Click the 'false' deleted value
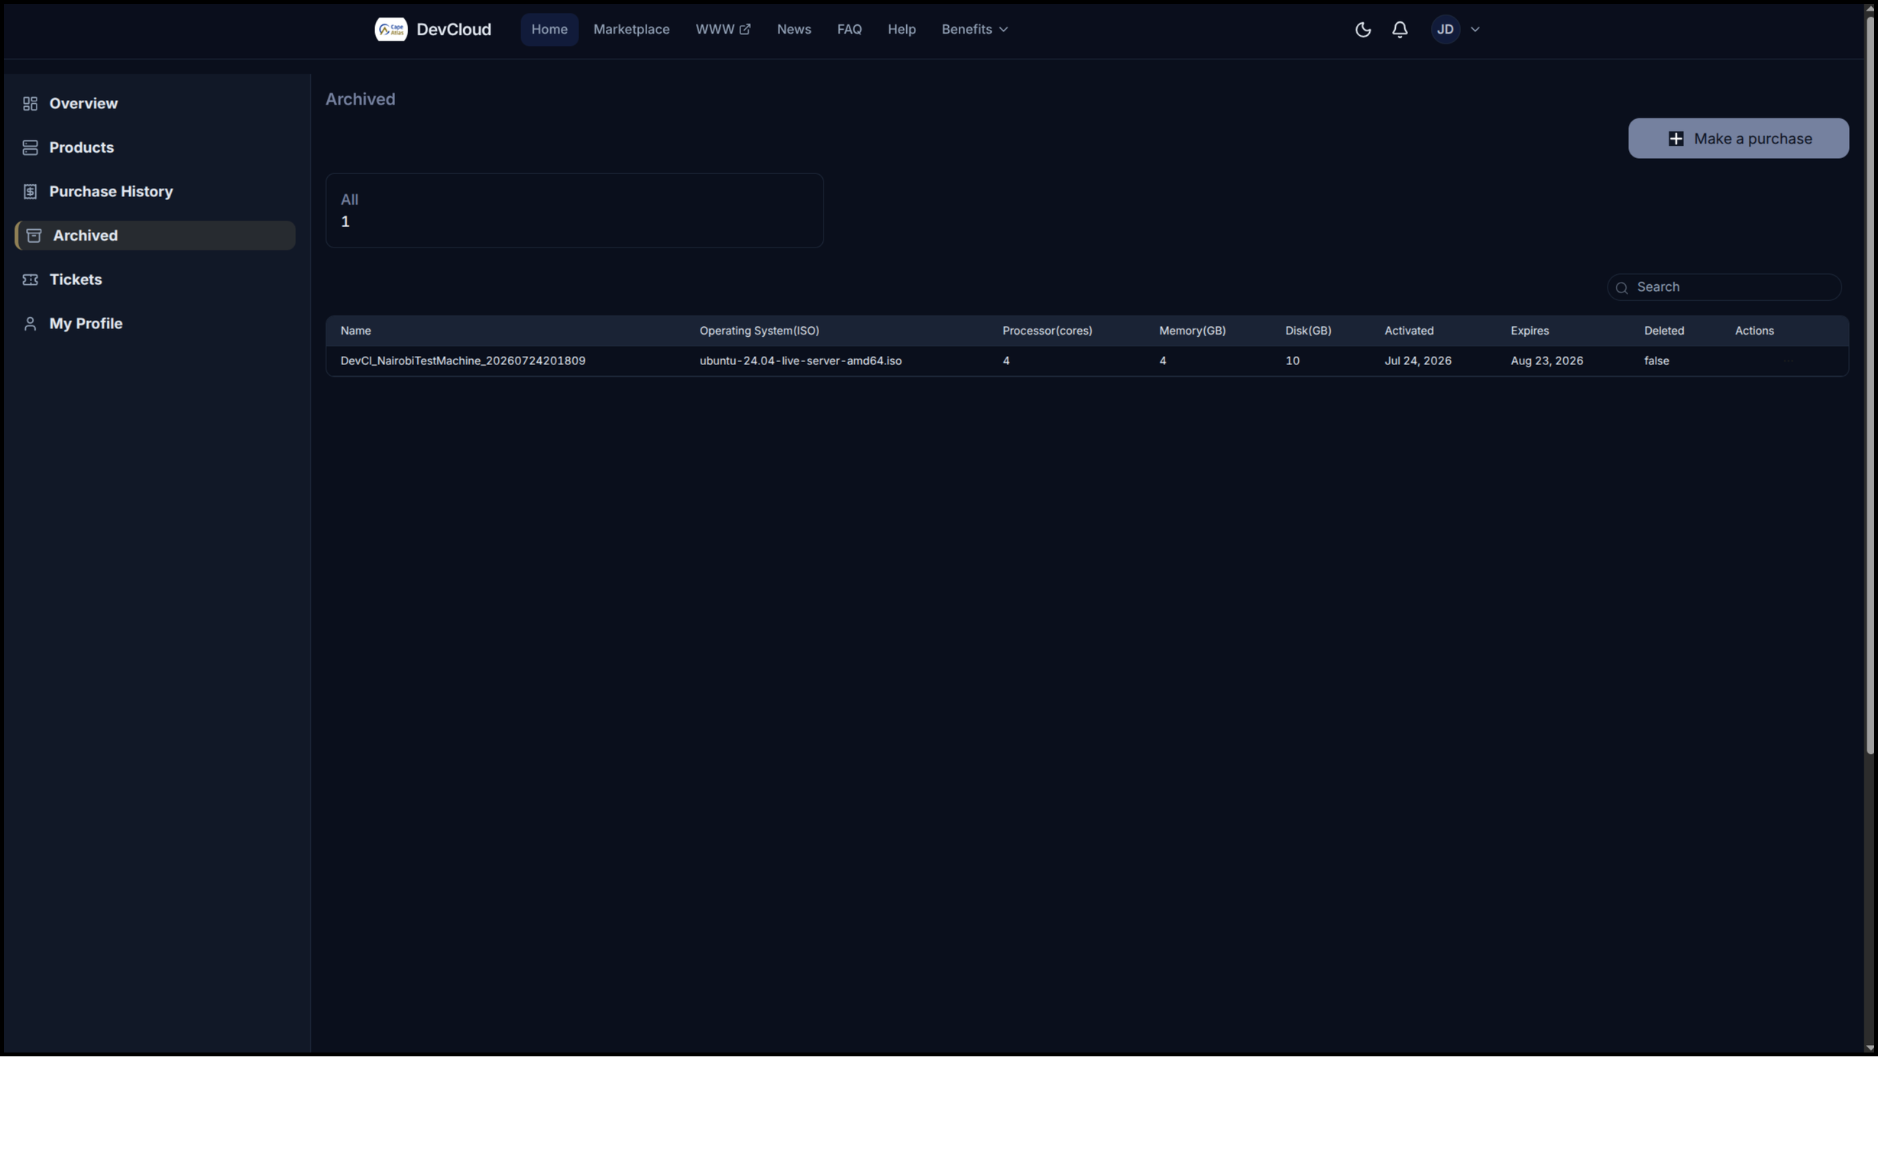This screenshot has height=1168, width=1878. pos(1656,360)
